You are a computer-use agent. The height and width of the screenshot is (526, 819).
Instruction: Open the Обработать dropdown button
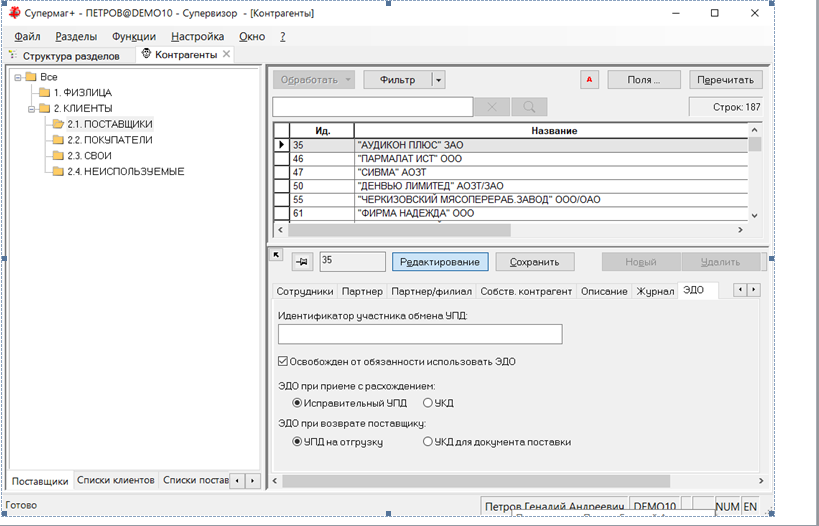tap(313, 80)
